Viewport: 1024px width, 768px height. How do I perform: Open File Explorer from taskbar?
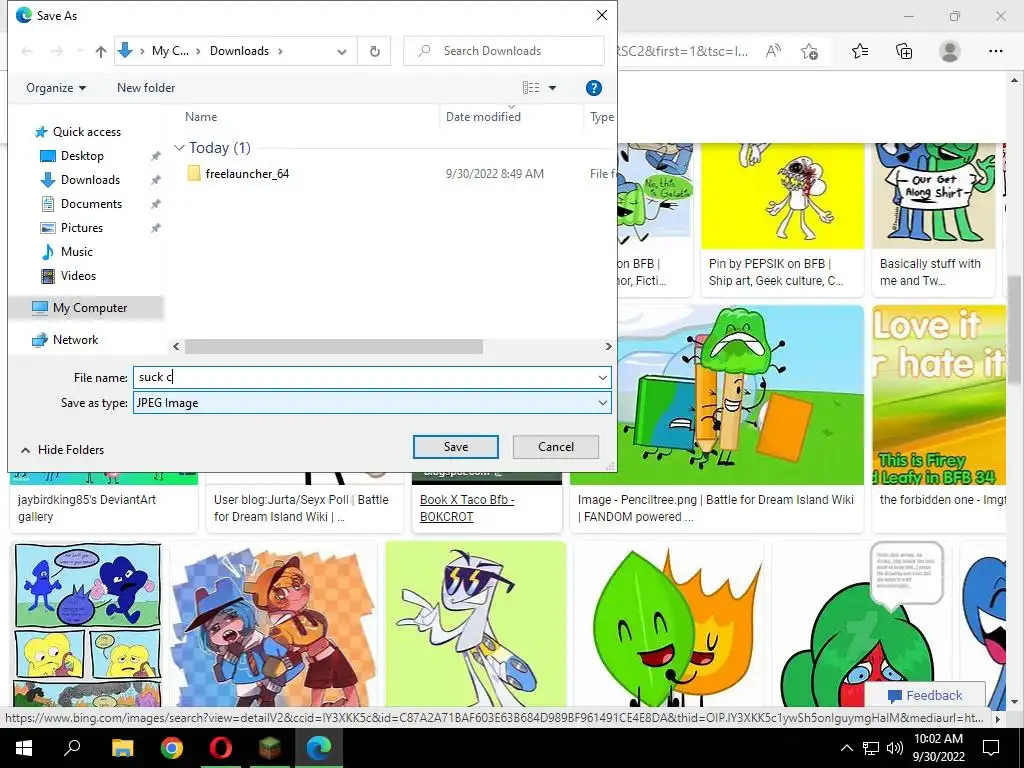coord(122,747)
